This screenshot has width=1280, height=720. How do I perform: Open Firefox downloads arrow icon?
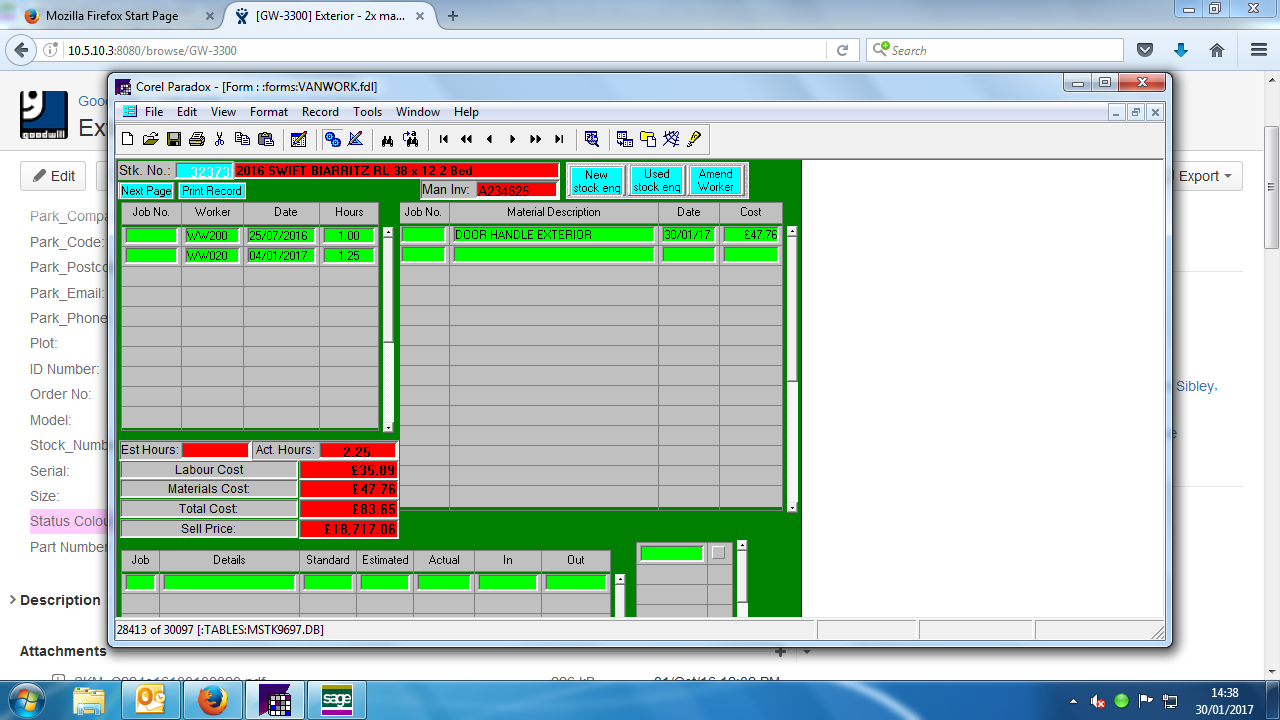(1181, 50)
